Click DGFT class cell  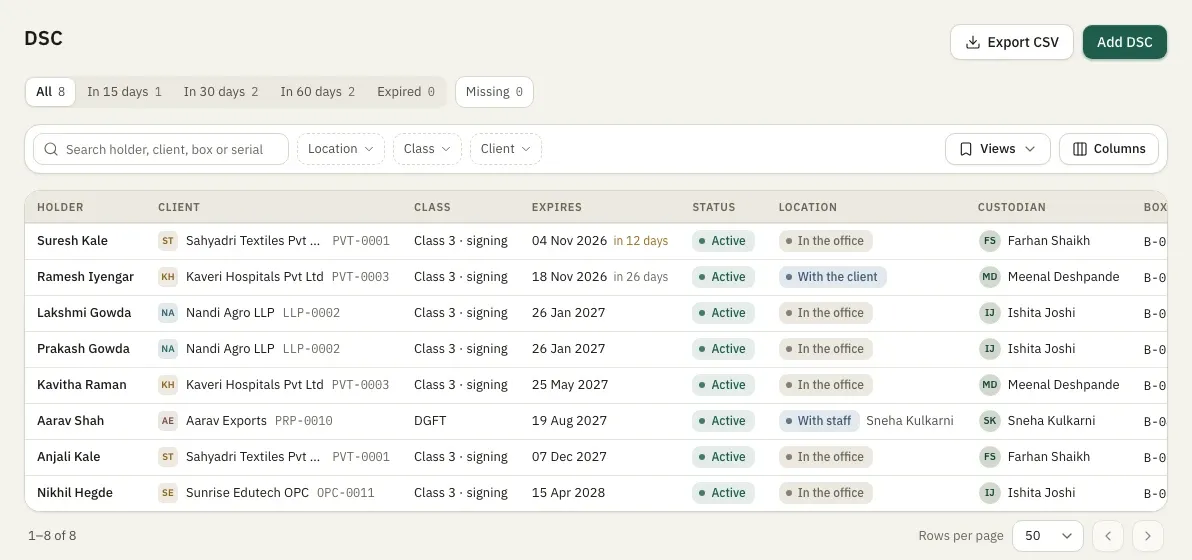[430, 421]
